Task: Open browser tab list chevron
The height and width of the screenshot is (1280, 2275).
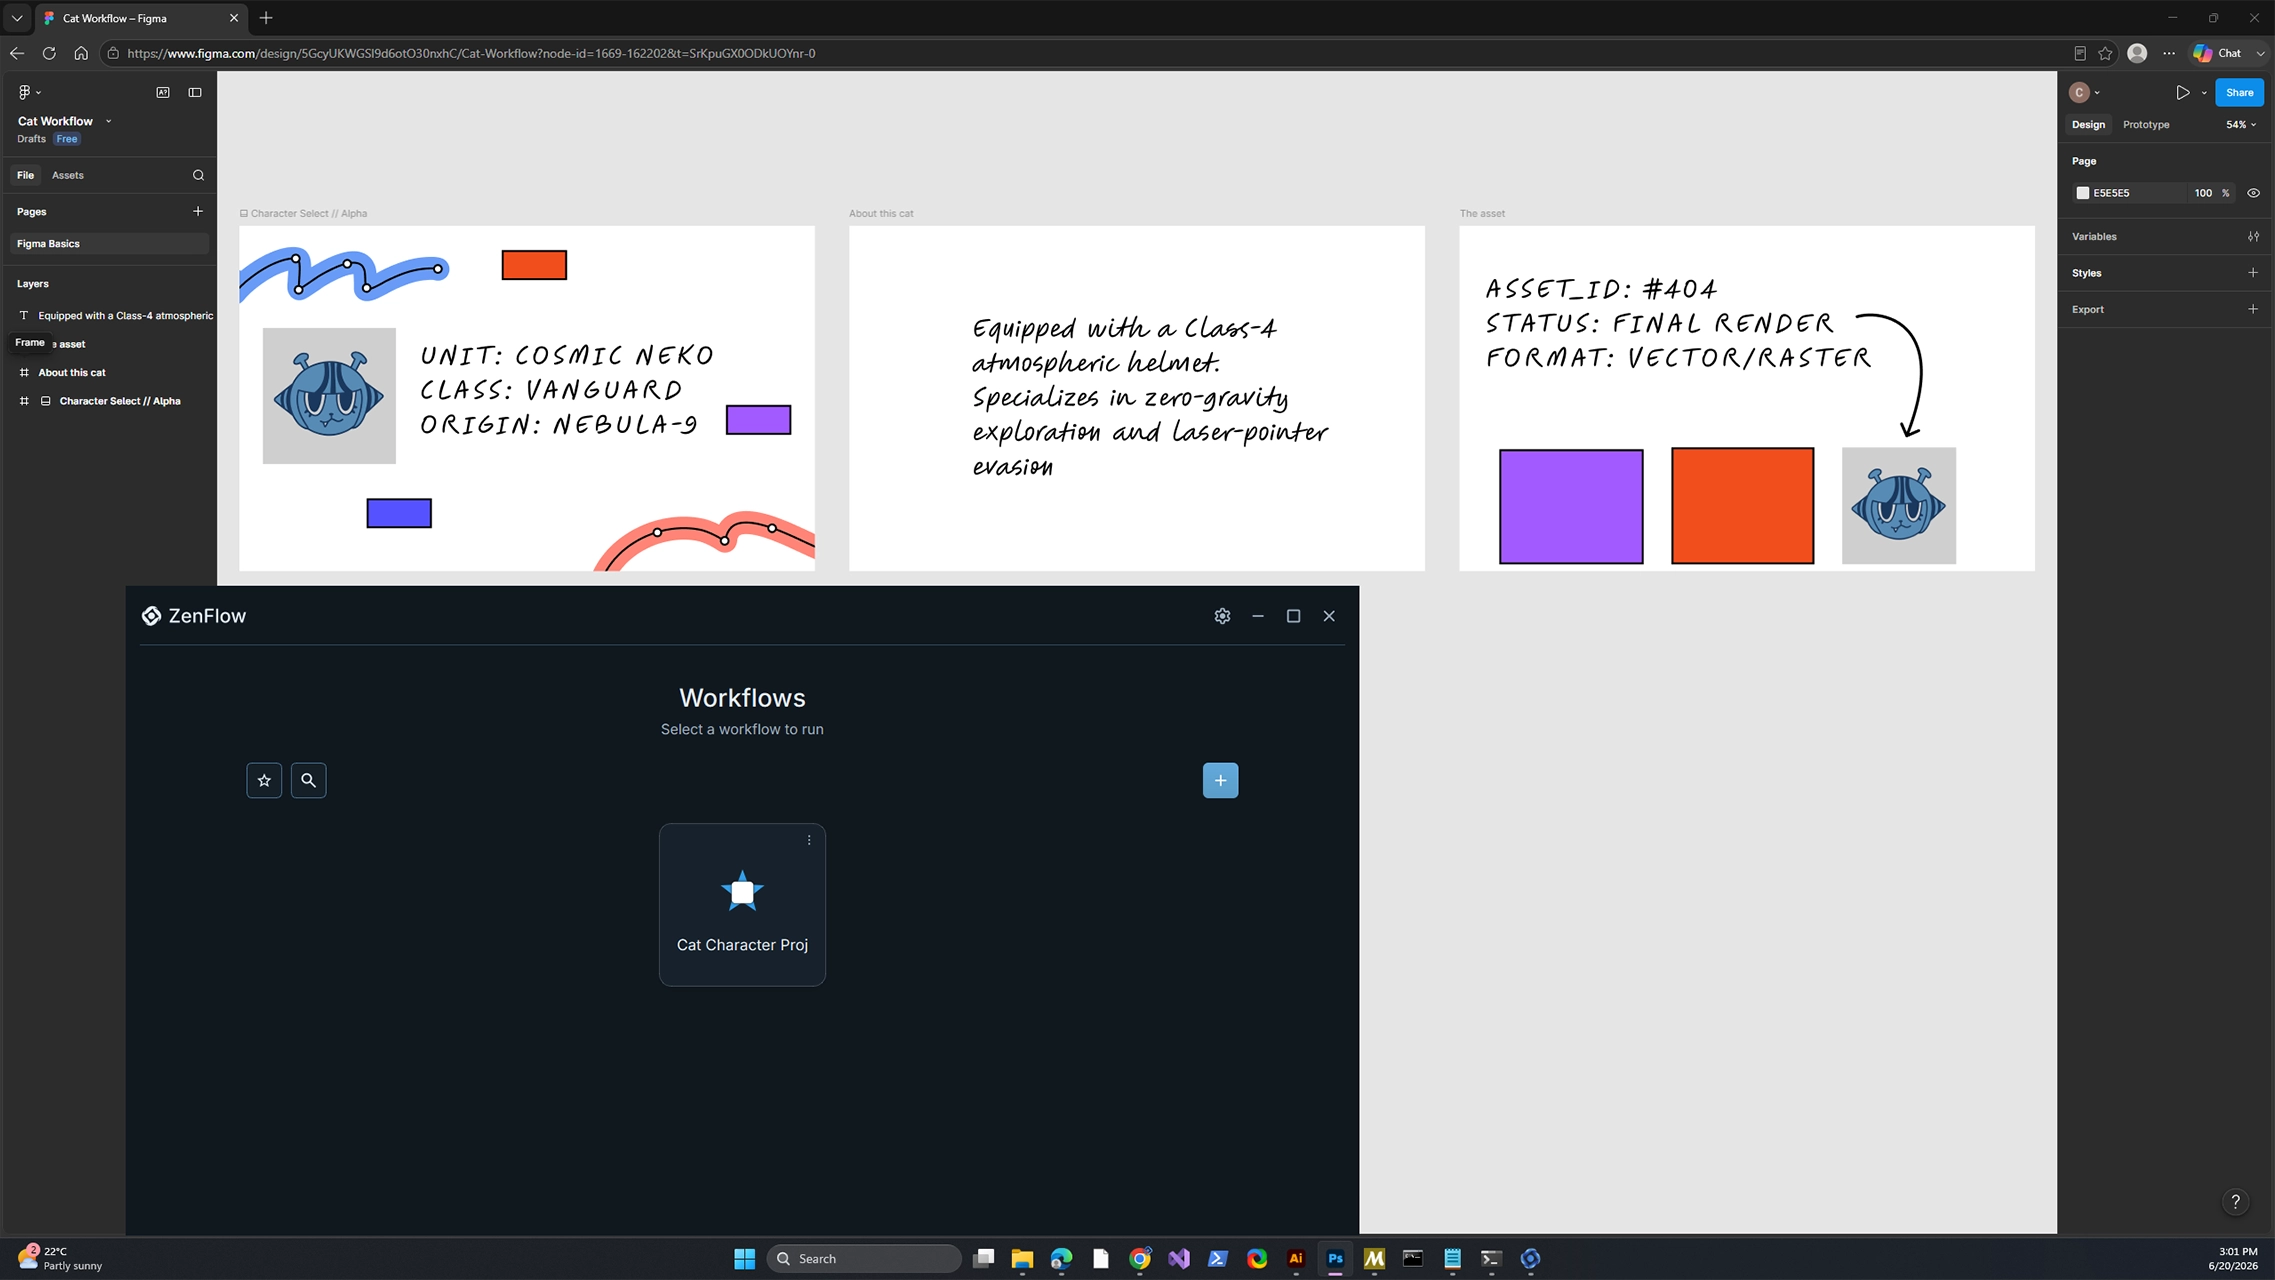Action: tap(17, 18)
